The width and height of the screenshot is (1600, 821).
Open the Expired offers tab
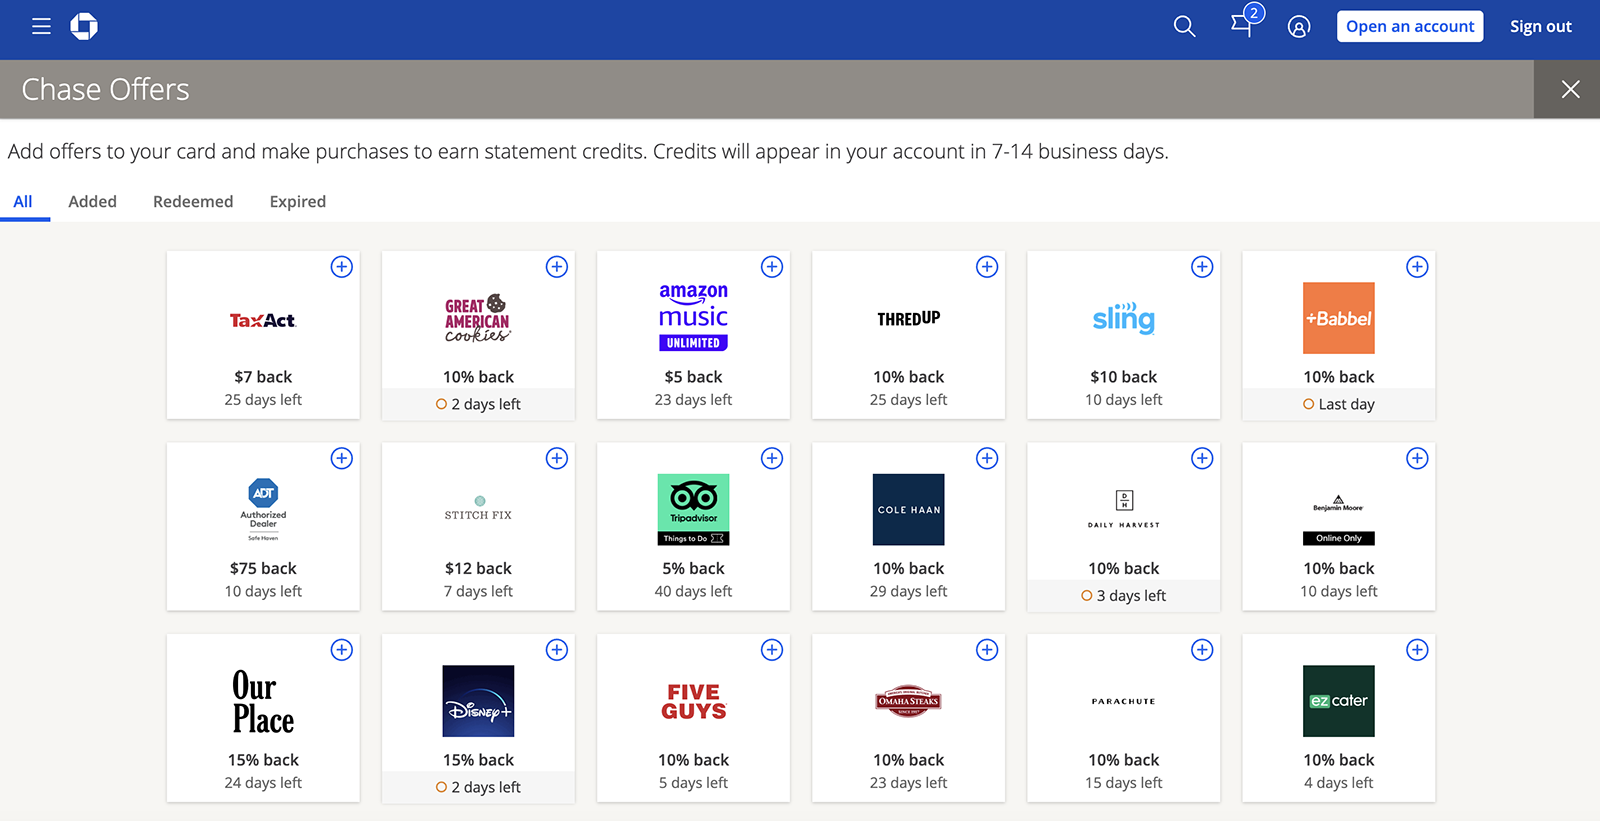click(297, 201)
